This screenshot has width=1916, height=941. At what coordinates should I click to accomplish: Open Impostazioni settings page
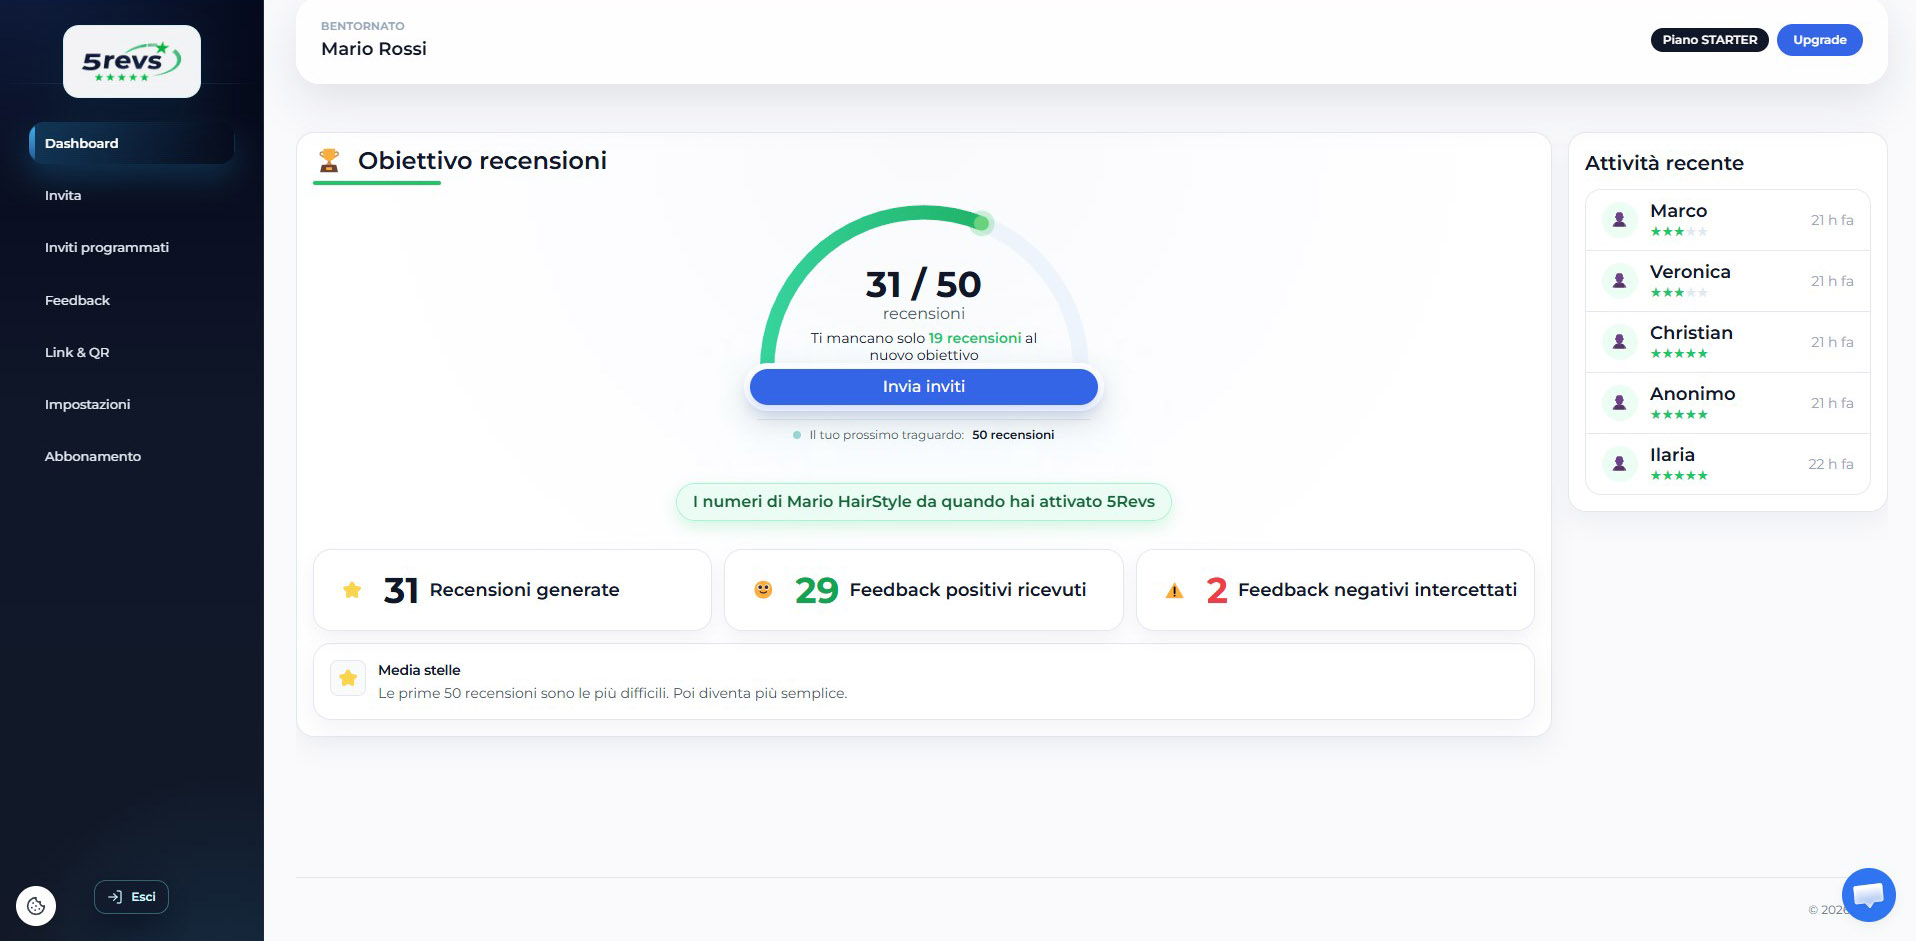[x=87, y=404]
